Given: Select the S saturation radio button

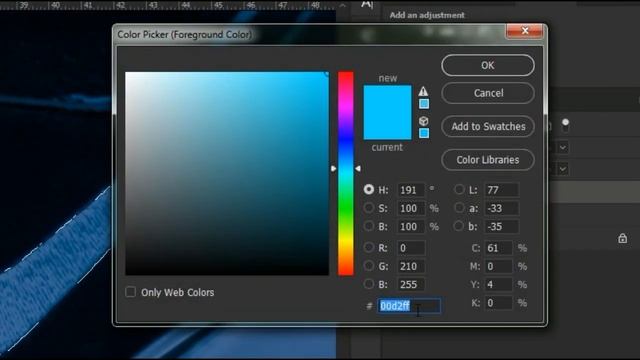Looking at the screenshot, I should point(369,208).
